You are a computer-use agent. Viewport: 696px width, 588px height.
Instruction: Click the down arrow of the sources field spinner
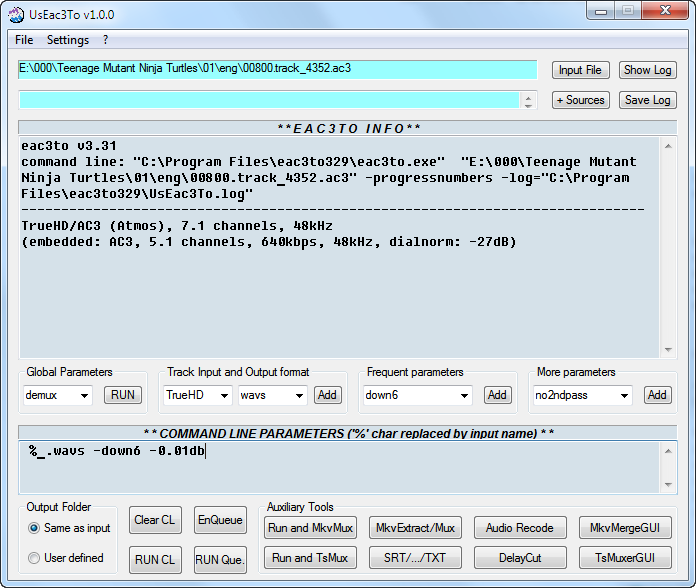coord(528,105)
